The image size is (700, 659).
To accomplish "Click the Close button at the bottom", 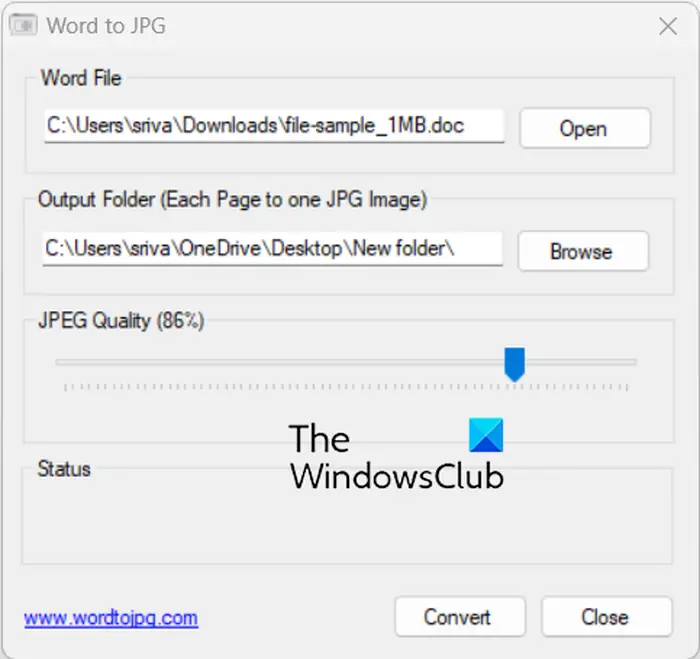I will [x=606, y=617].
